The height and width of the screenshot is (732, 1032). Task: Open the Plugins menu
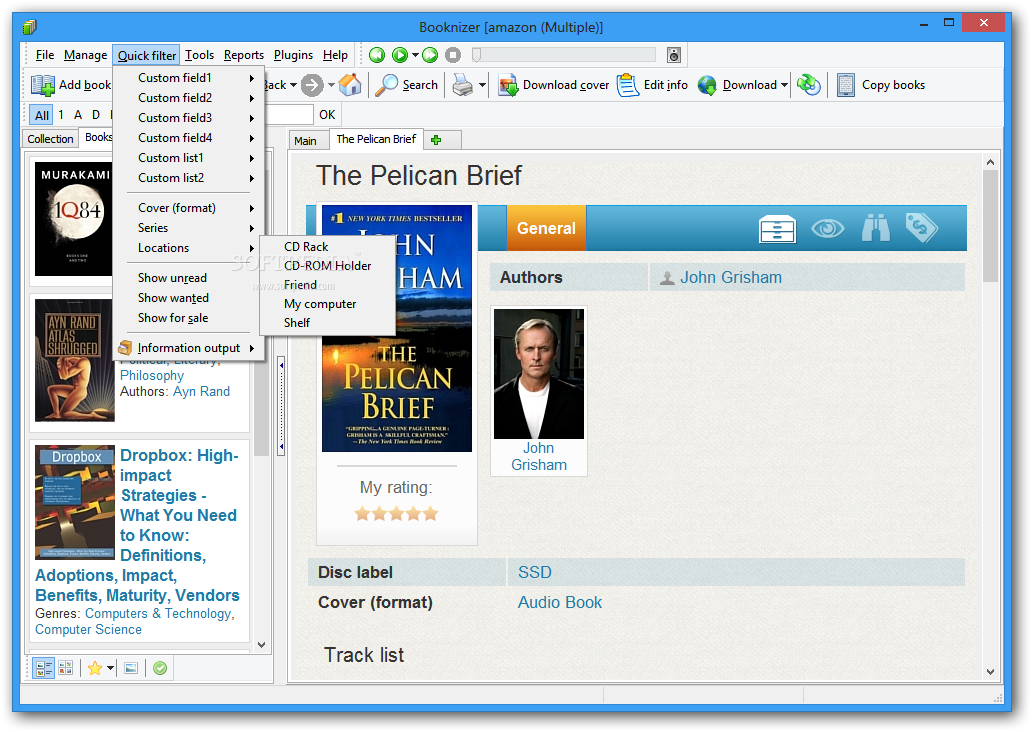294,55
